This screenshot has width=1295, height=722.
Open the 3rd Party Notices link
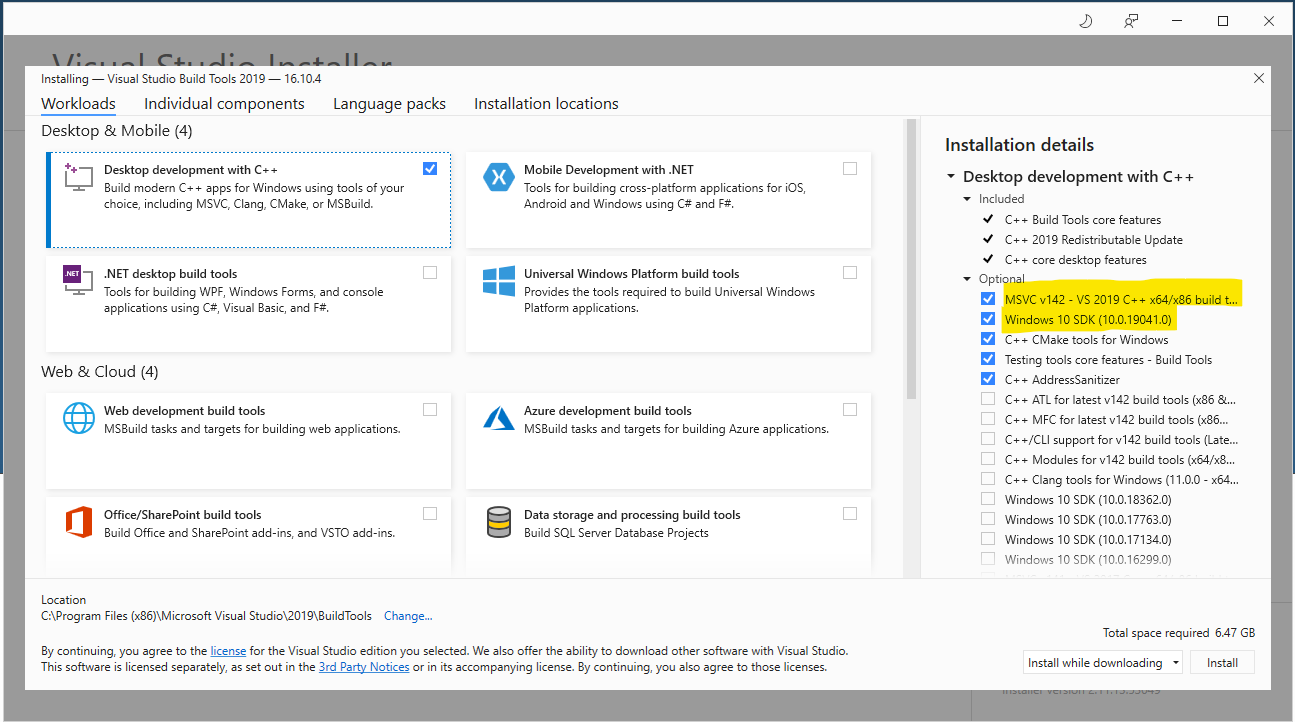pyautogui.click(x=364, y=667)
